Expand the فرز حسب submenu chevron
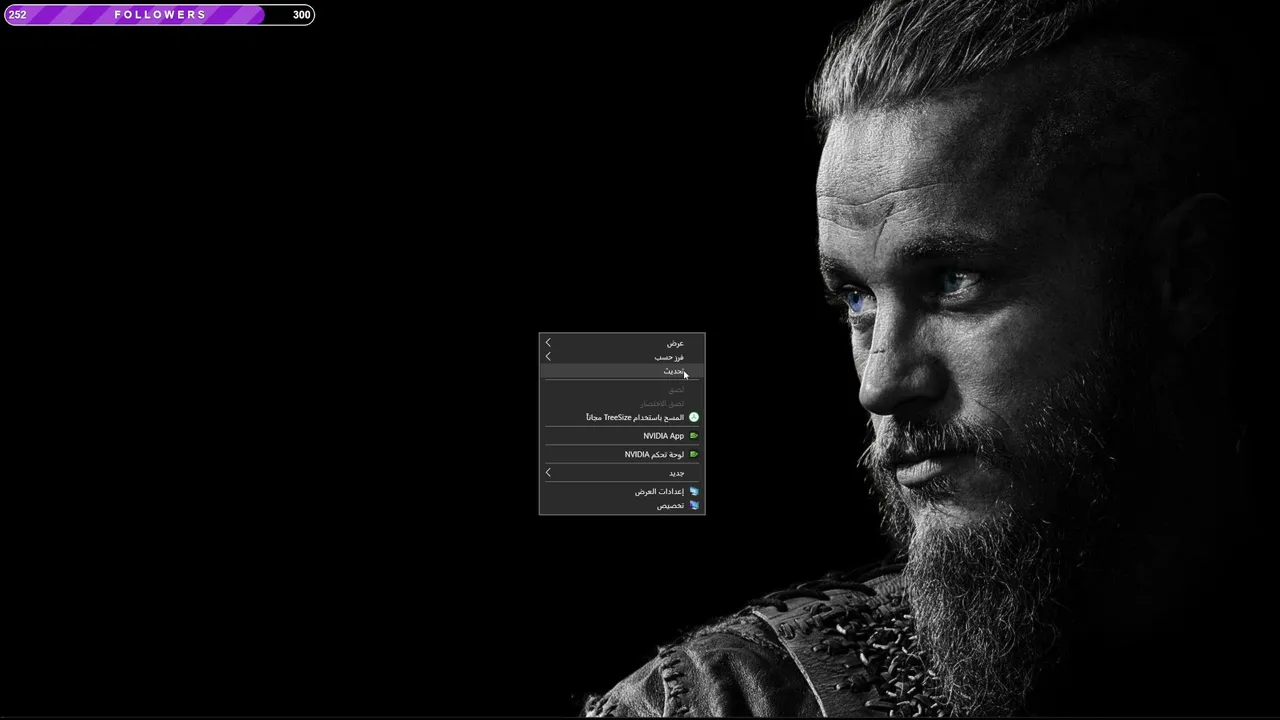Screen dimensions: 1280x720 pyautogui.click(x=548, y=356)
